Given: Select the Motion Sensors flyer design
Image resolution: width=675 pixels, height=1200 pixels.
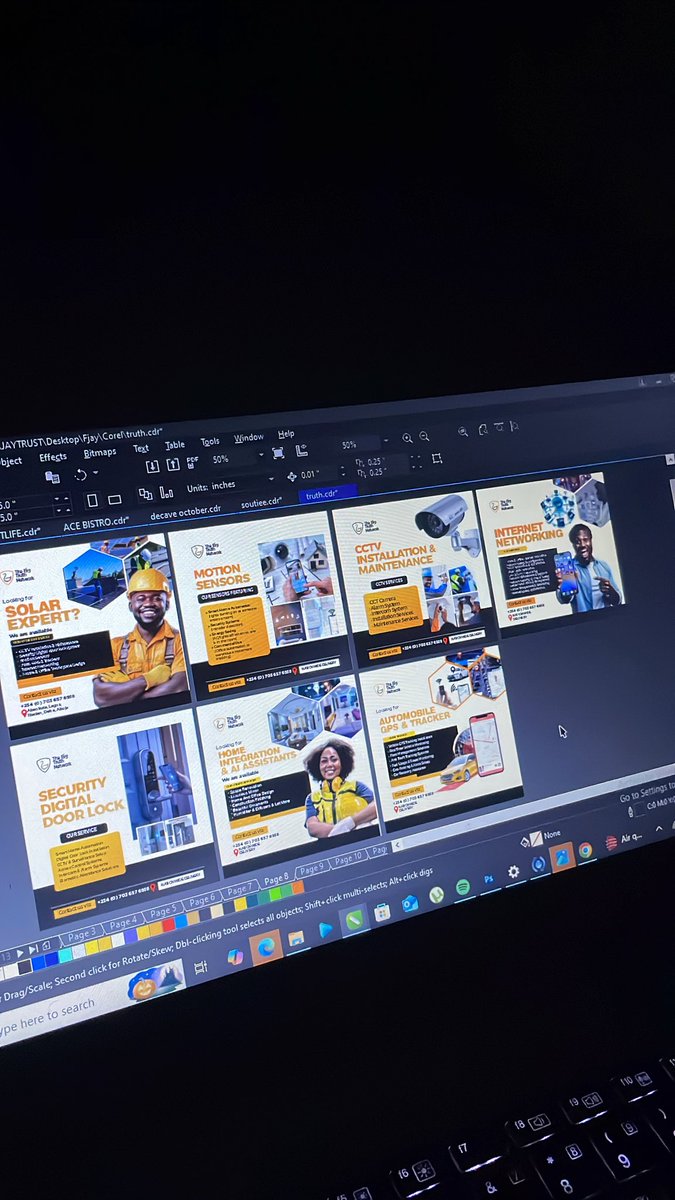Looking at the screenshot, I should [x=258, y=598].
